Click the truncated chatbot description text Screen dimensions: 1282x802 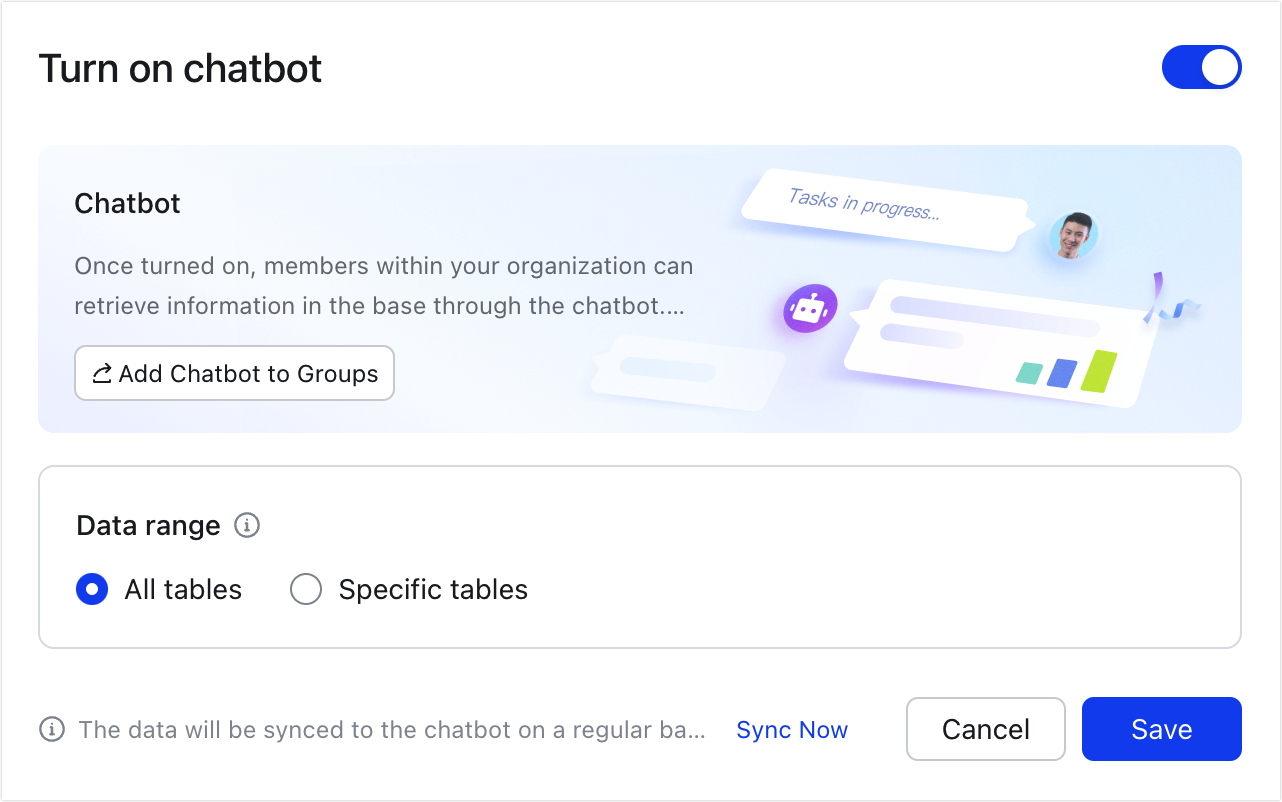(x=384, y=286)
